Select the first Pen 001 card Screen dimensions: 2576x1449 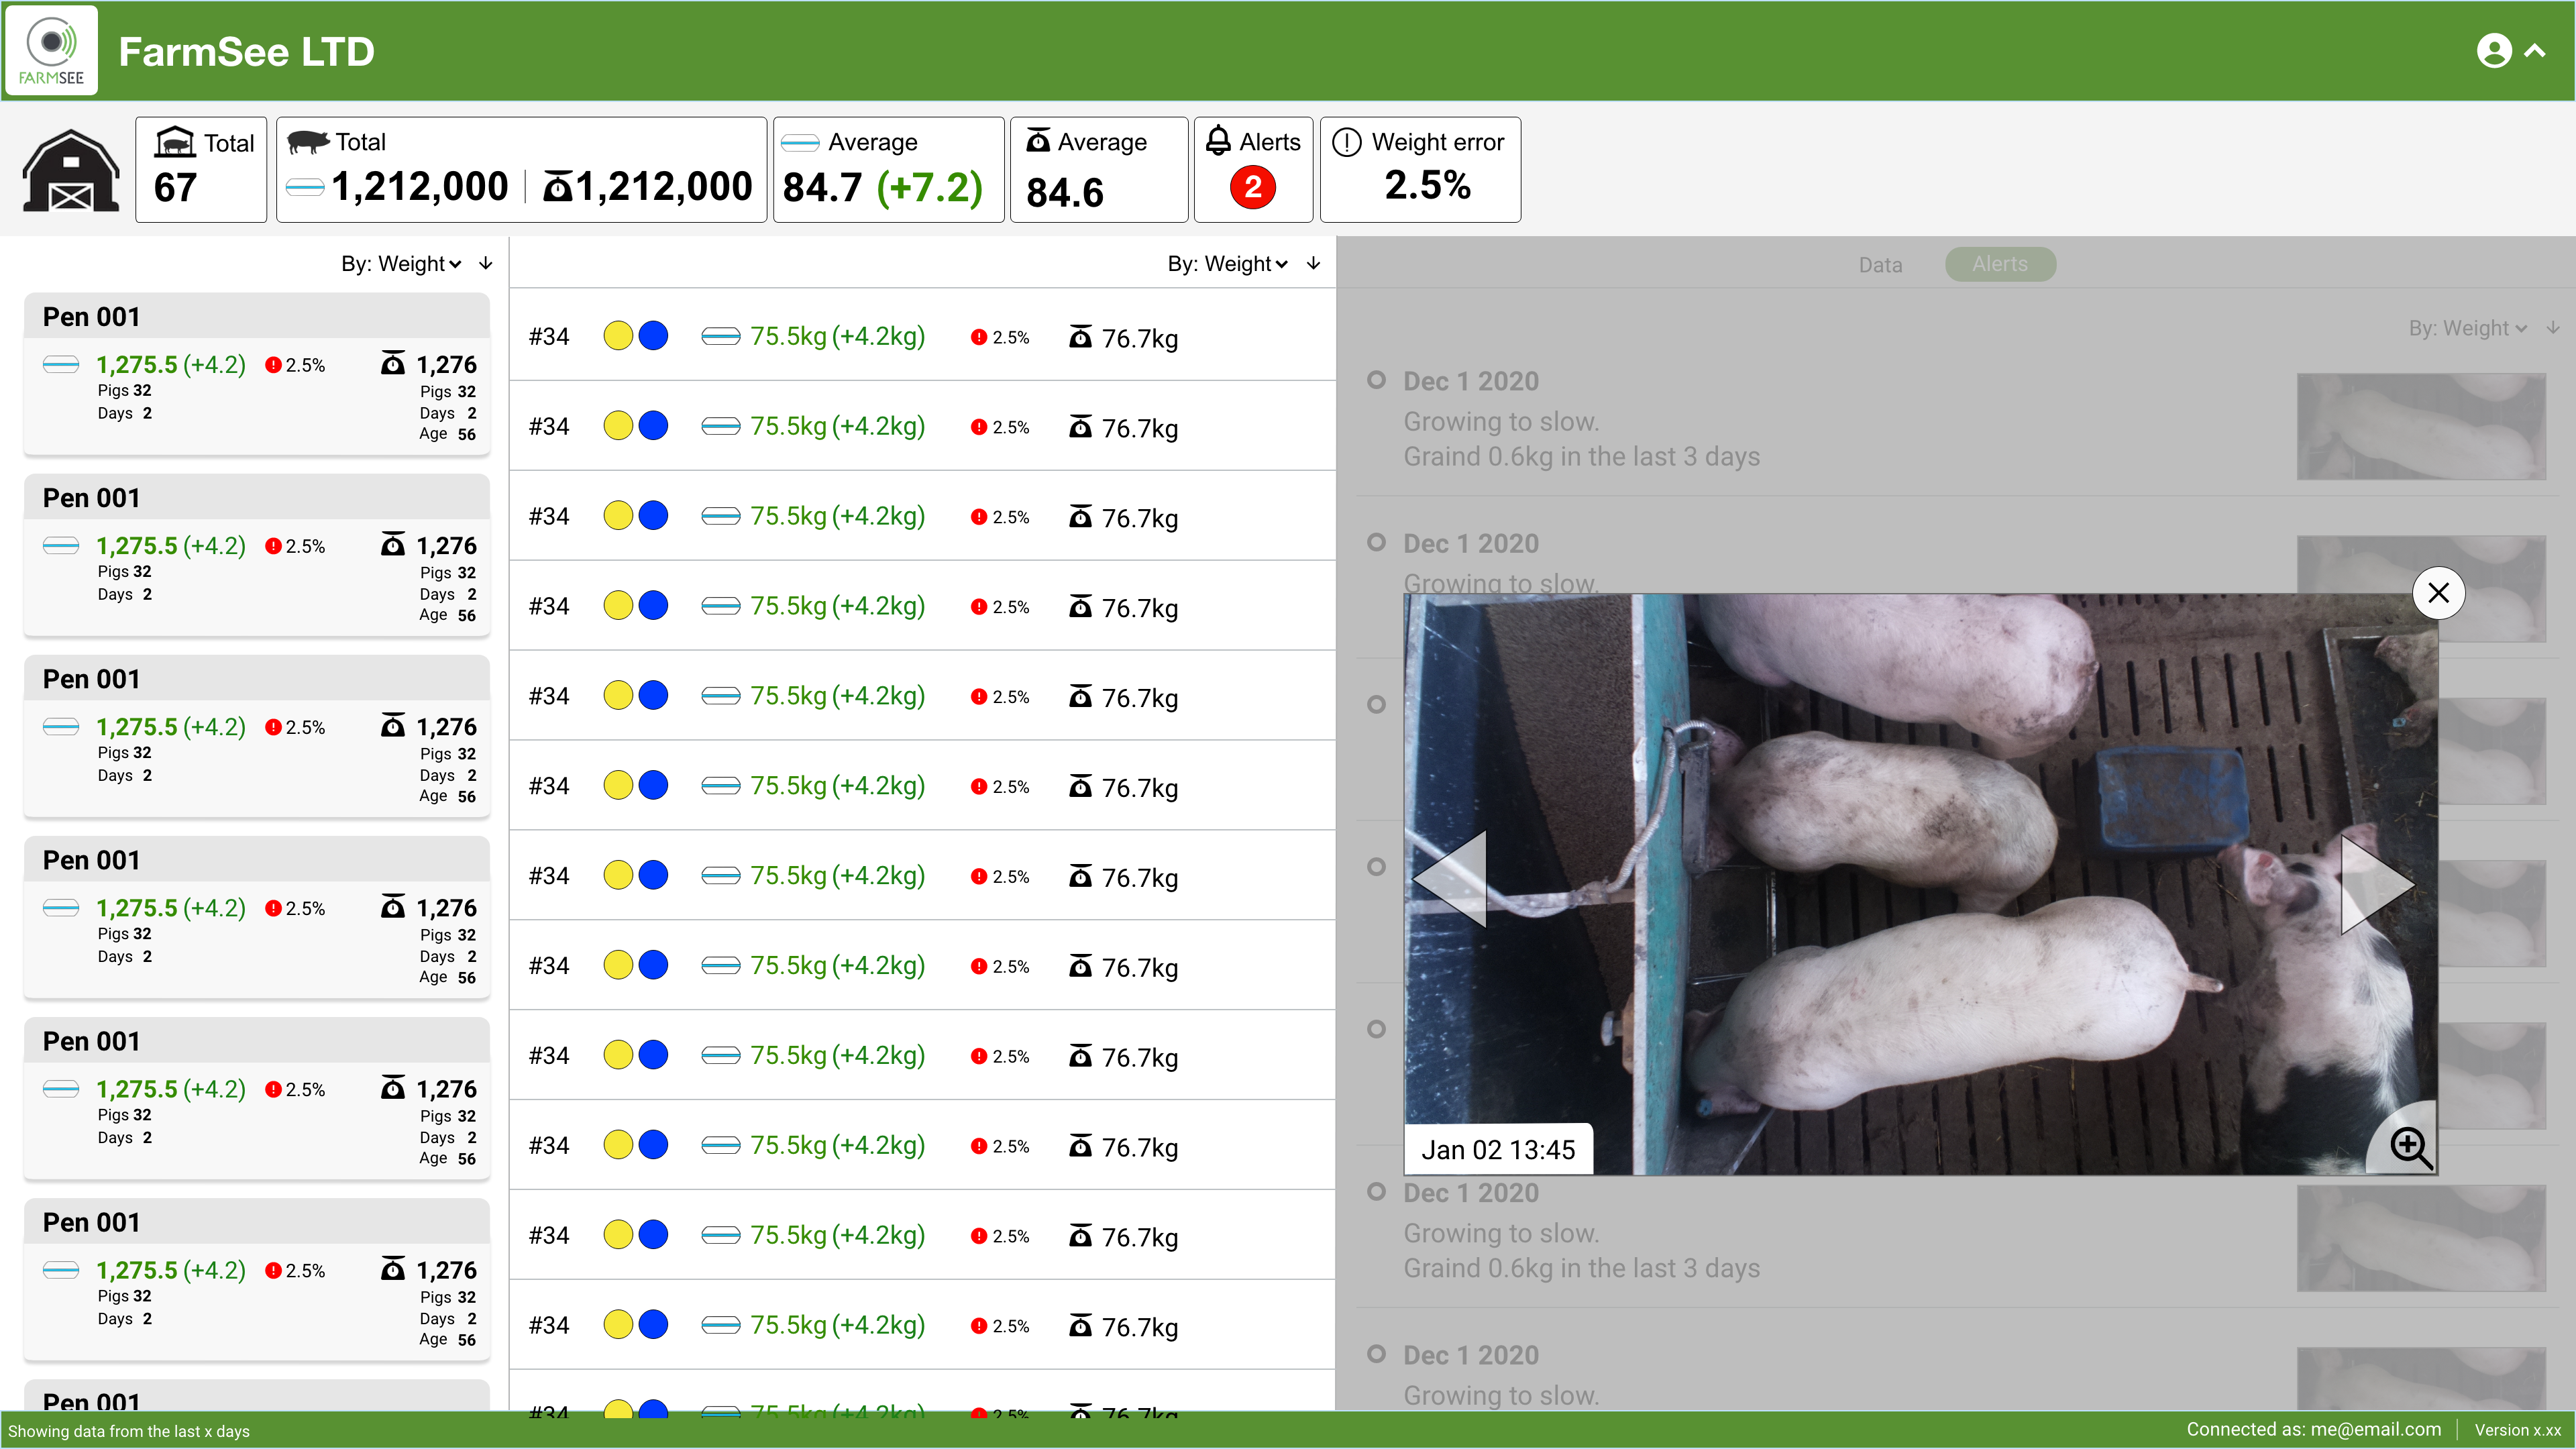coord(257,373)
